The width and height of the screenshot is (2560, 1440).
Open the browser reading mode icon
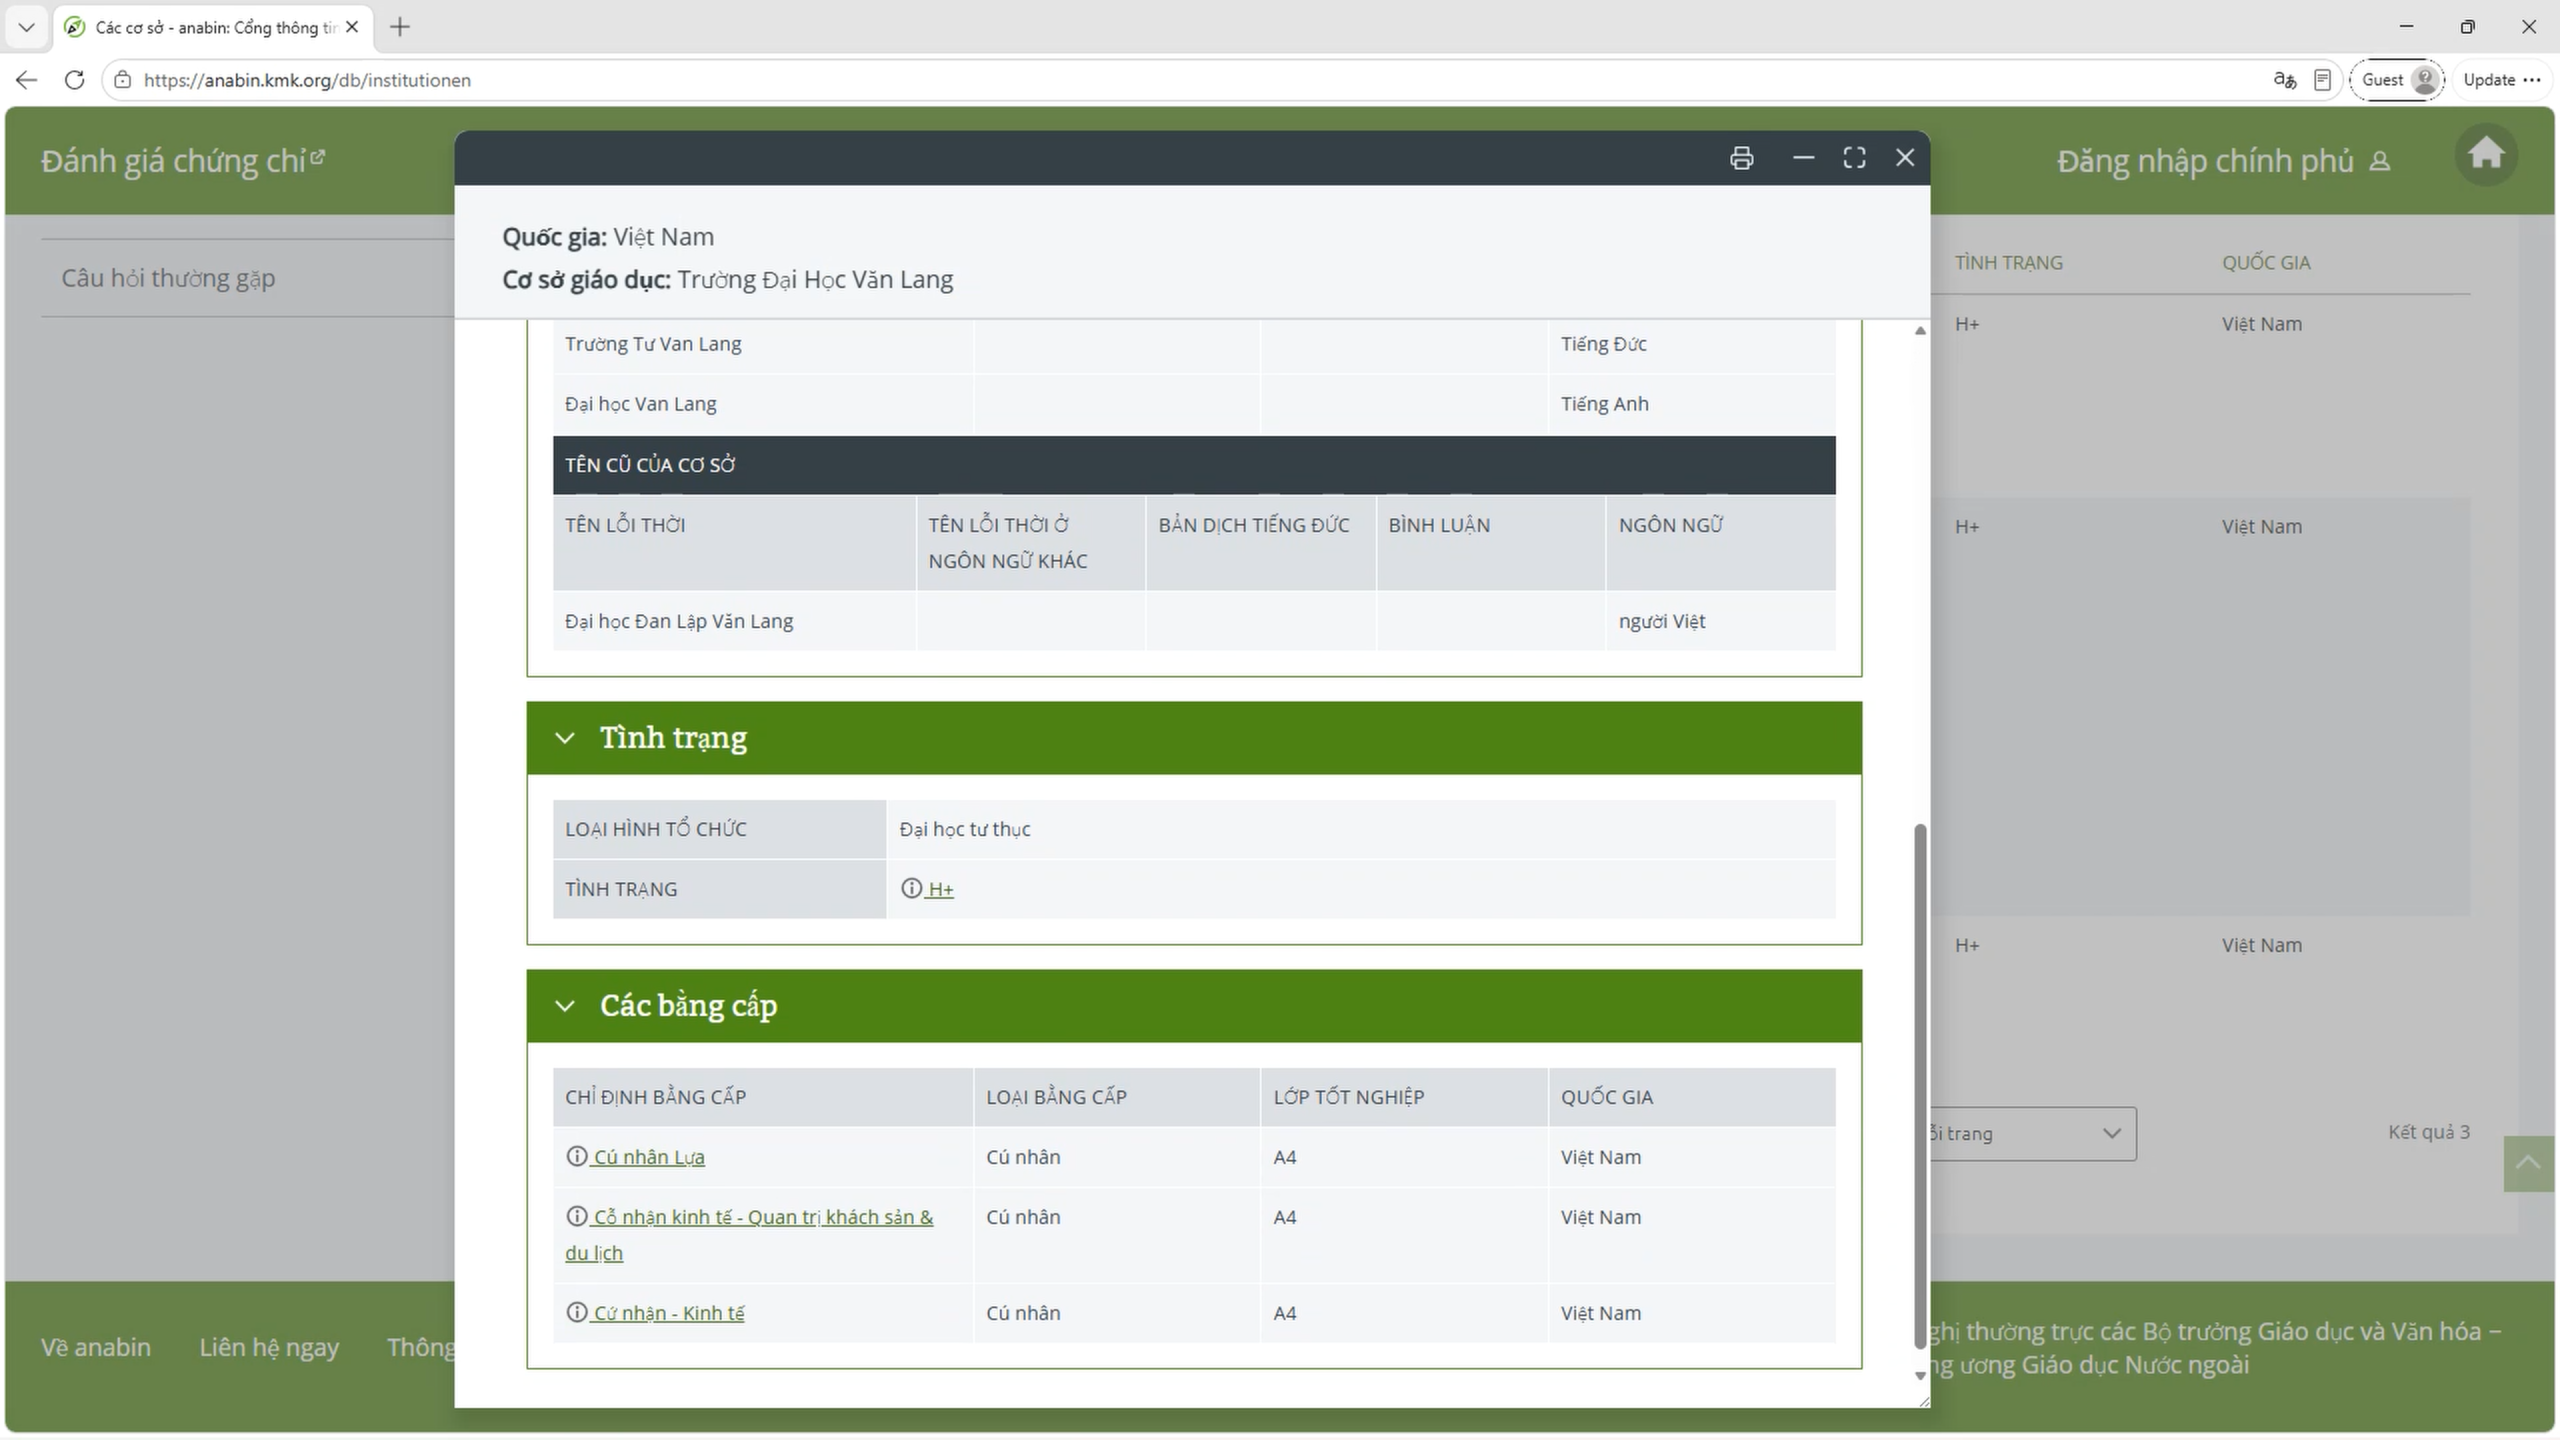(2323, 80)
